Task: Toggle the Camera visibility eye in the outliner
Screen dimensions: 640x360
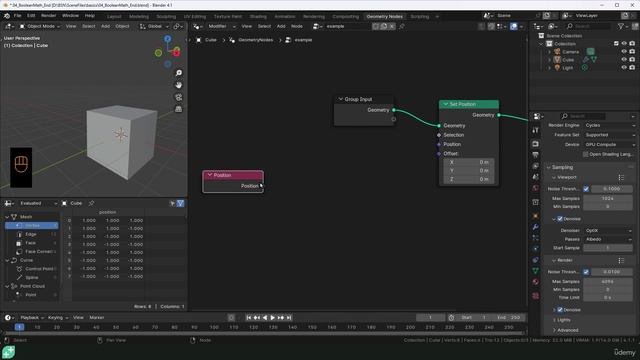Action: pos(624,51)
